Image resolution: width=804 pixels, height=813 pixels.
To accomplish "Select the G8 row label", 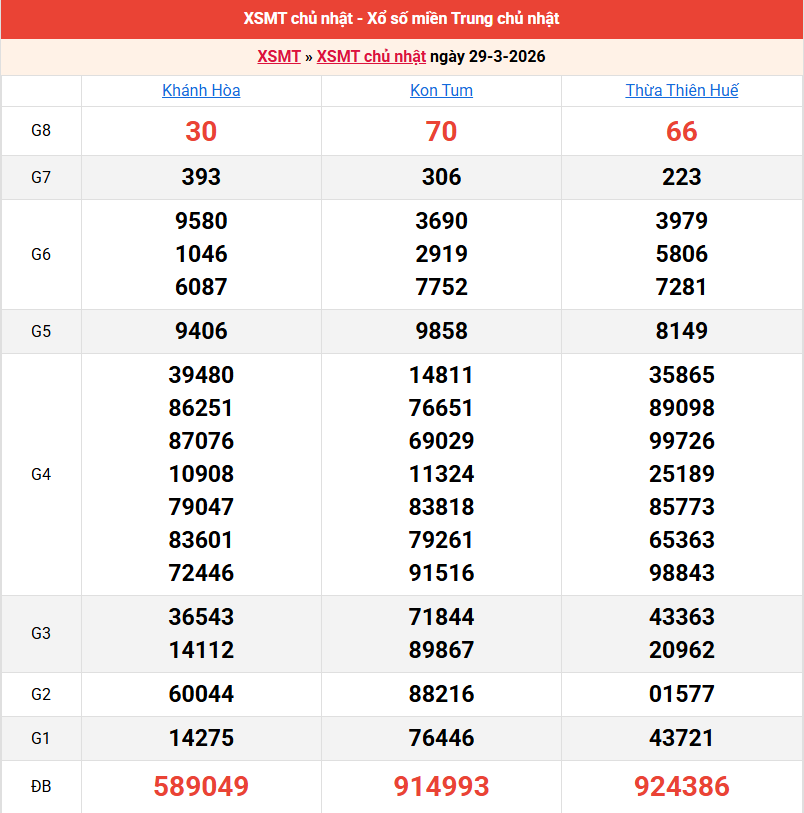I will click(x=41, y=131).
